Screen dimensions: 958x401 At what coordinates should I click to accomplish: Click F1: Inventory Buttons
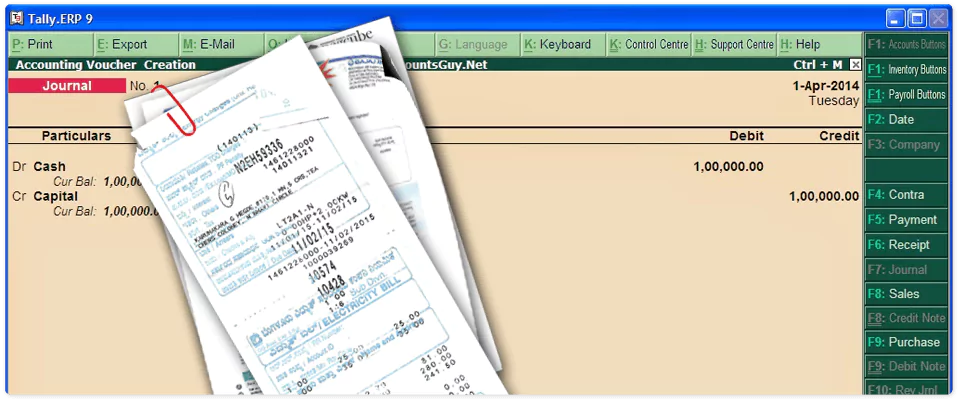(906, 70)
